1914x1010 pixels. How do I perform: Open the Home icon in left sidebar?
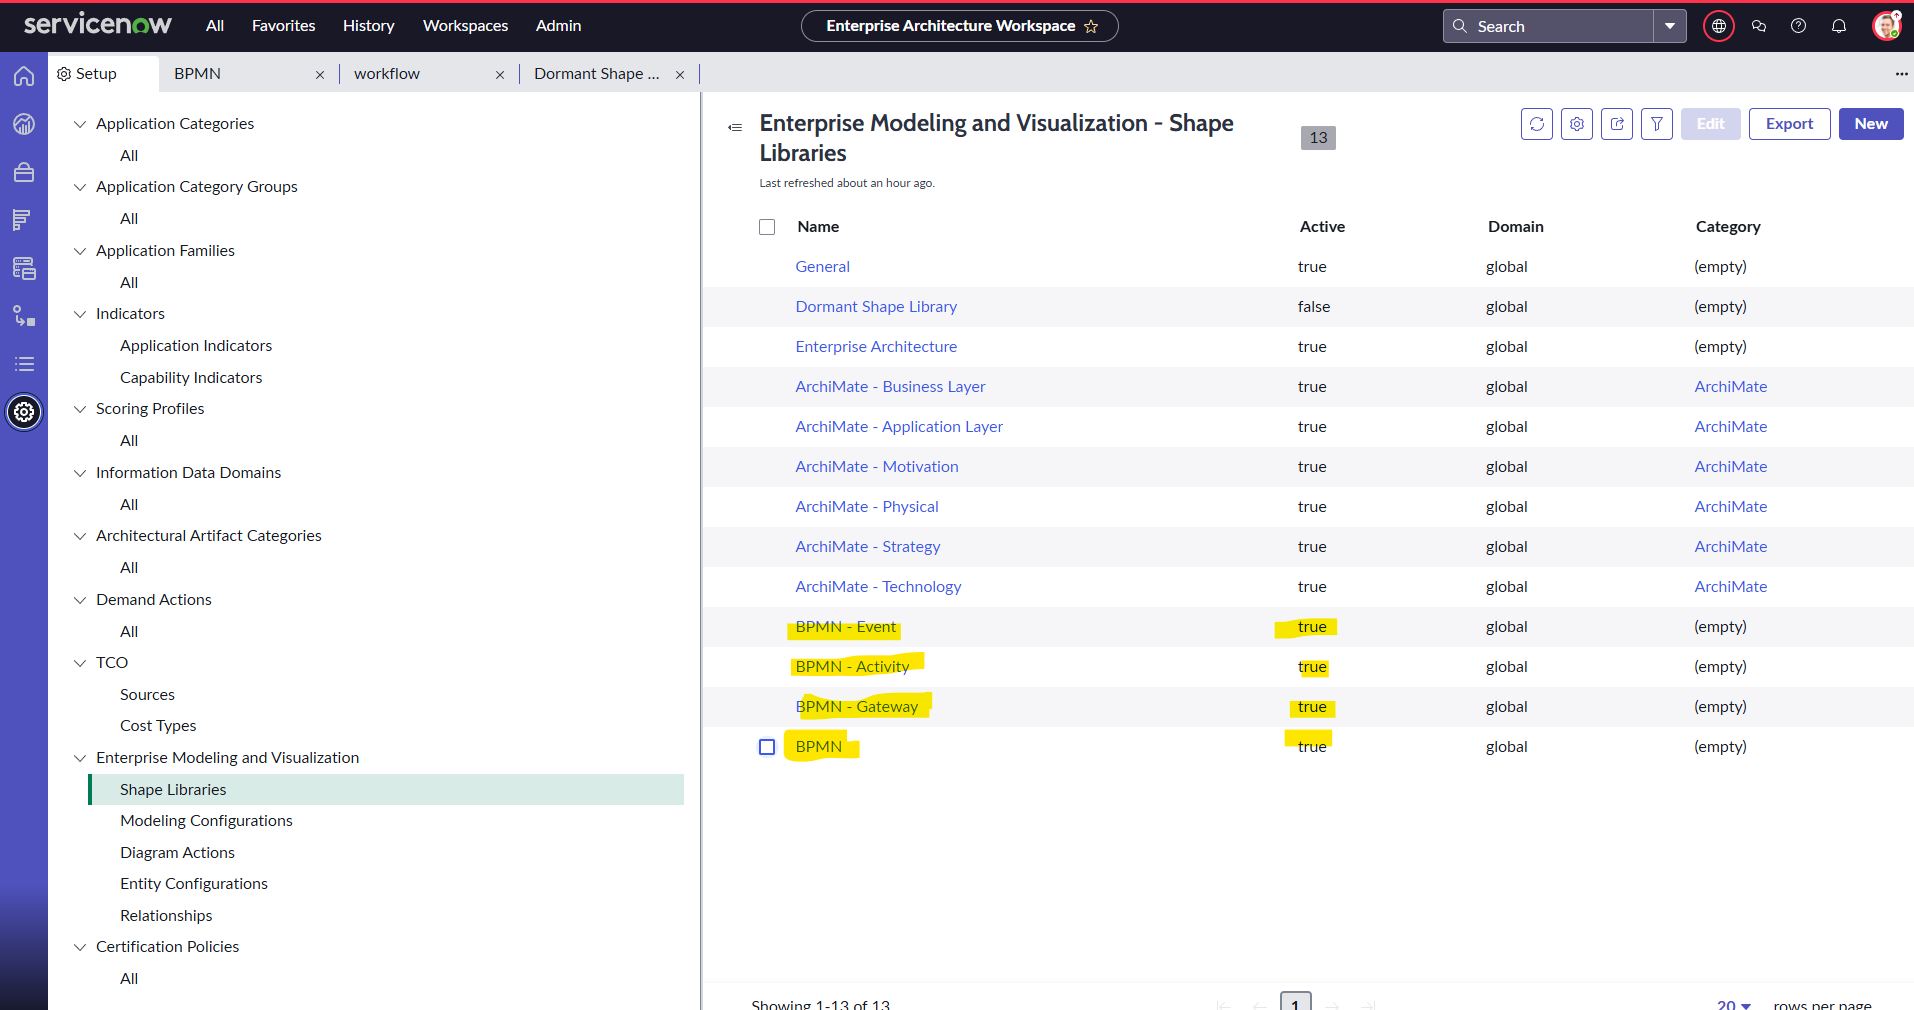24,76
